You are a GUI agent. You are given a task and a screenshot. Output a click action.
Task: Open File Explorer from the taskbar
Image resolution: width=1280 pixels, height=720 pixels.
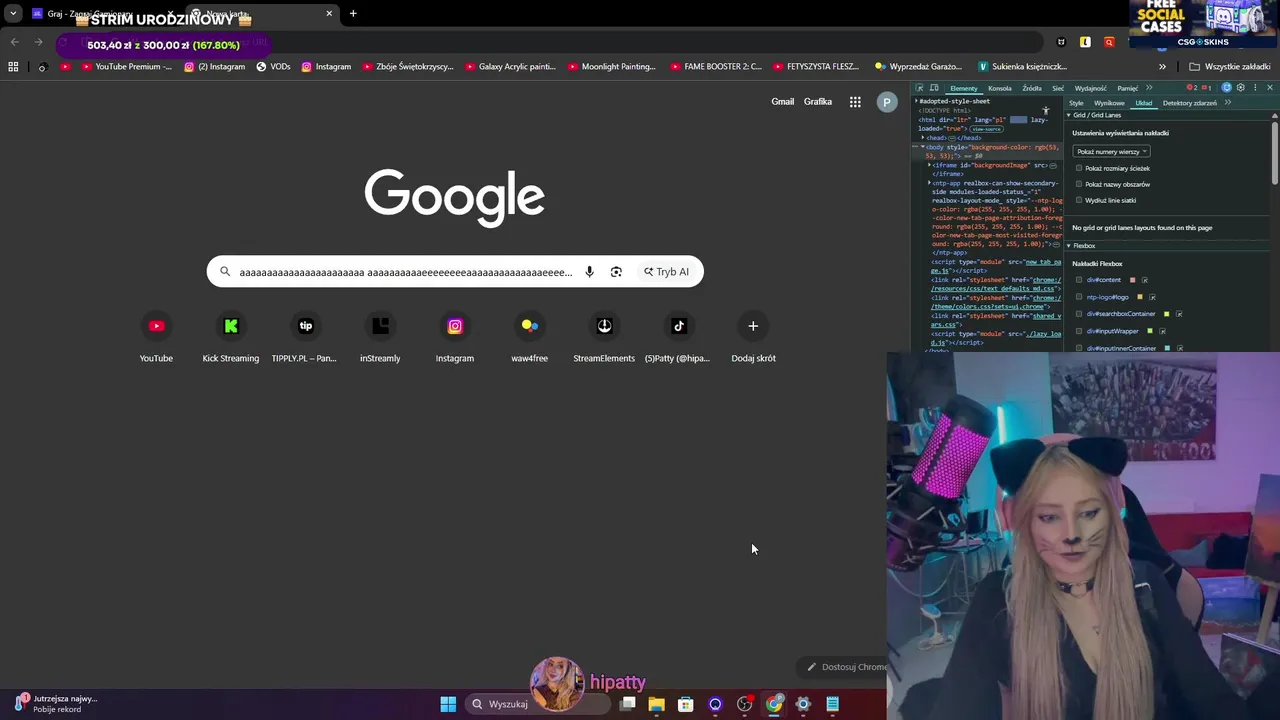tap(656, 704)
